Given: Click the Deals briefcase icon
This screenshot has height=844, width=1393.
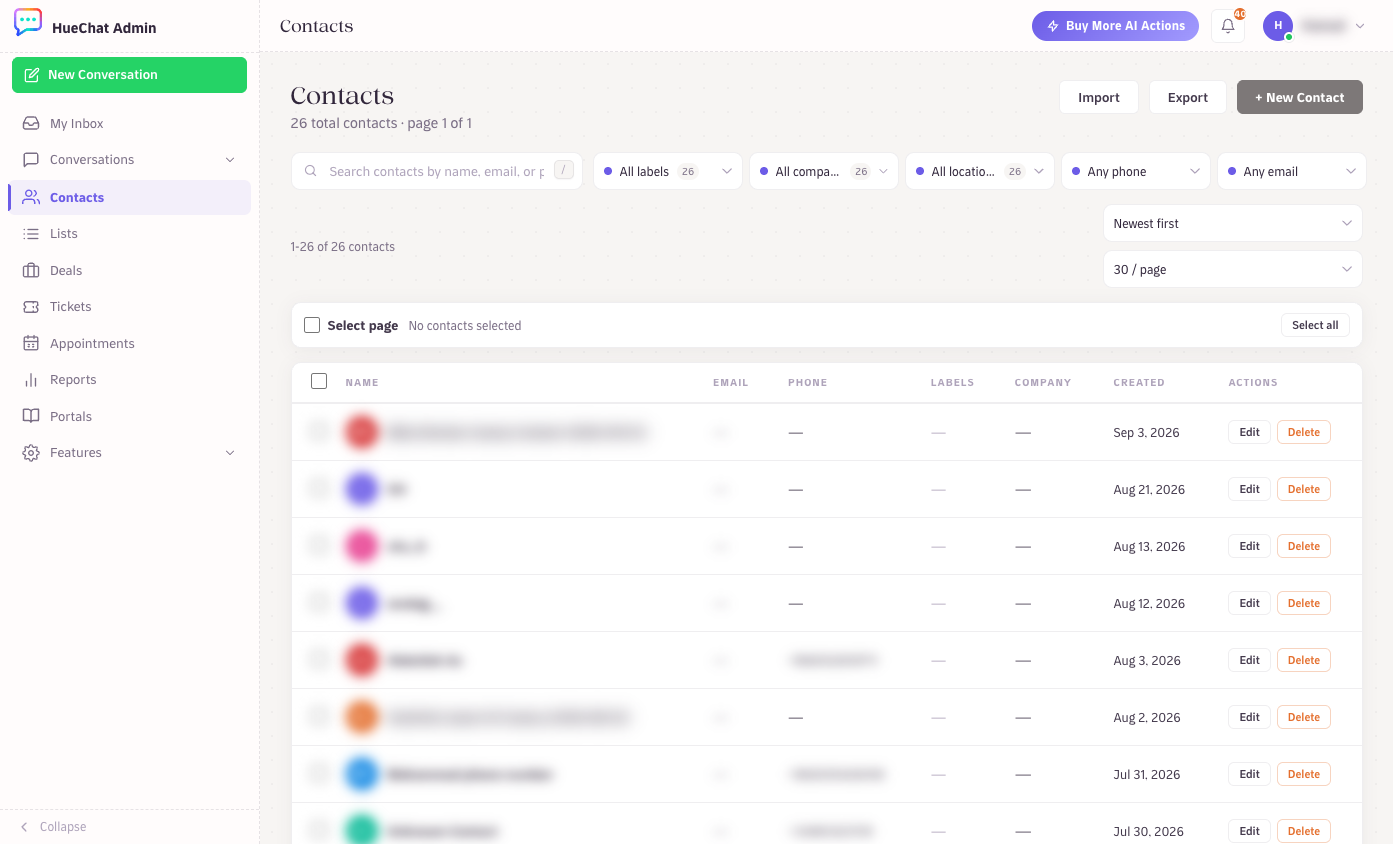Looking at the screenshot, I should 31,270.
